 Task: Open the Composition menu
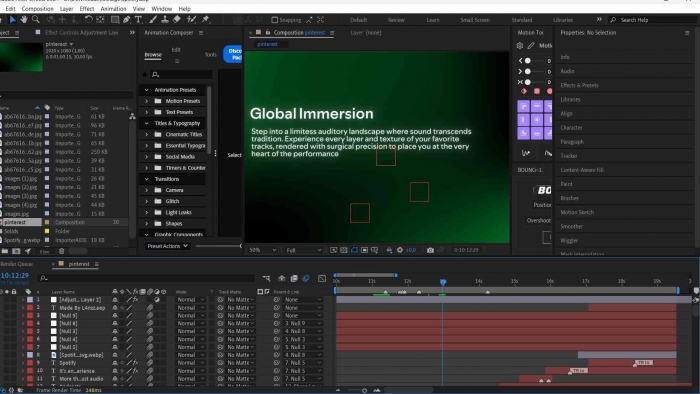pos(38,8)
